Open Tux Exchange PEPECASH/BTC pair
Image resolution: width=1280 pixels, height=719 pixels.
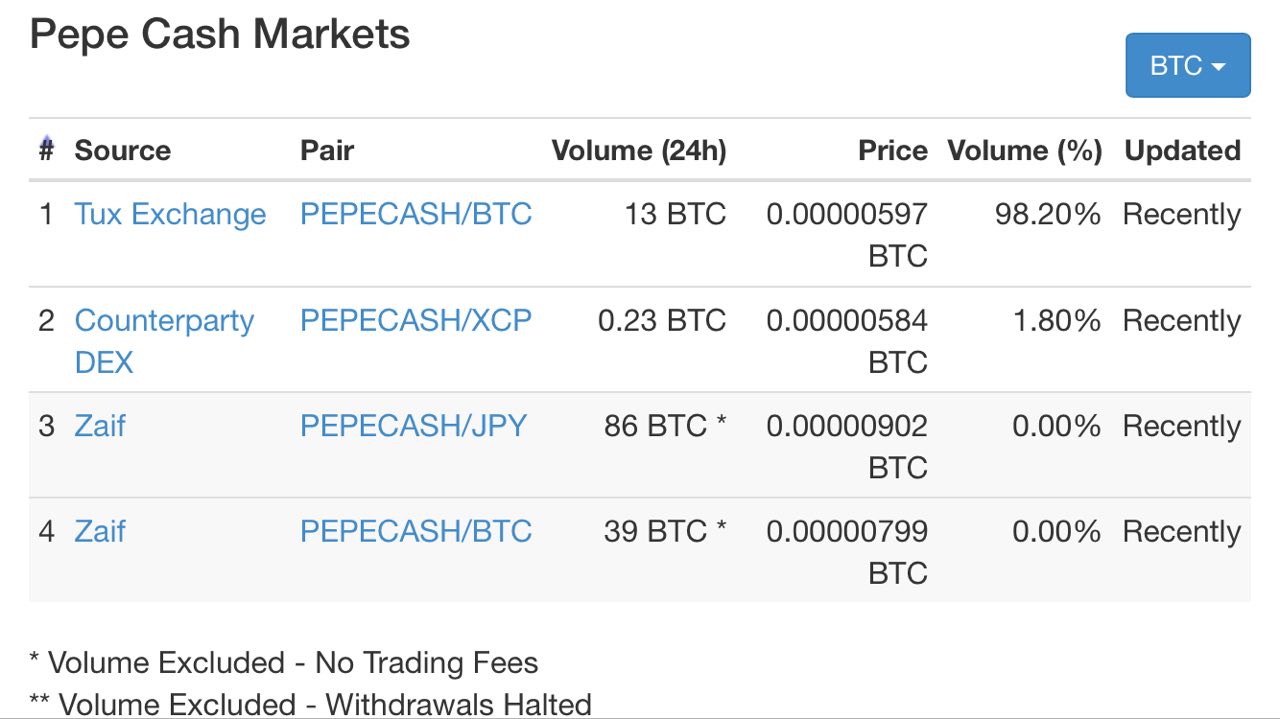416,214
